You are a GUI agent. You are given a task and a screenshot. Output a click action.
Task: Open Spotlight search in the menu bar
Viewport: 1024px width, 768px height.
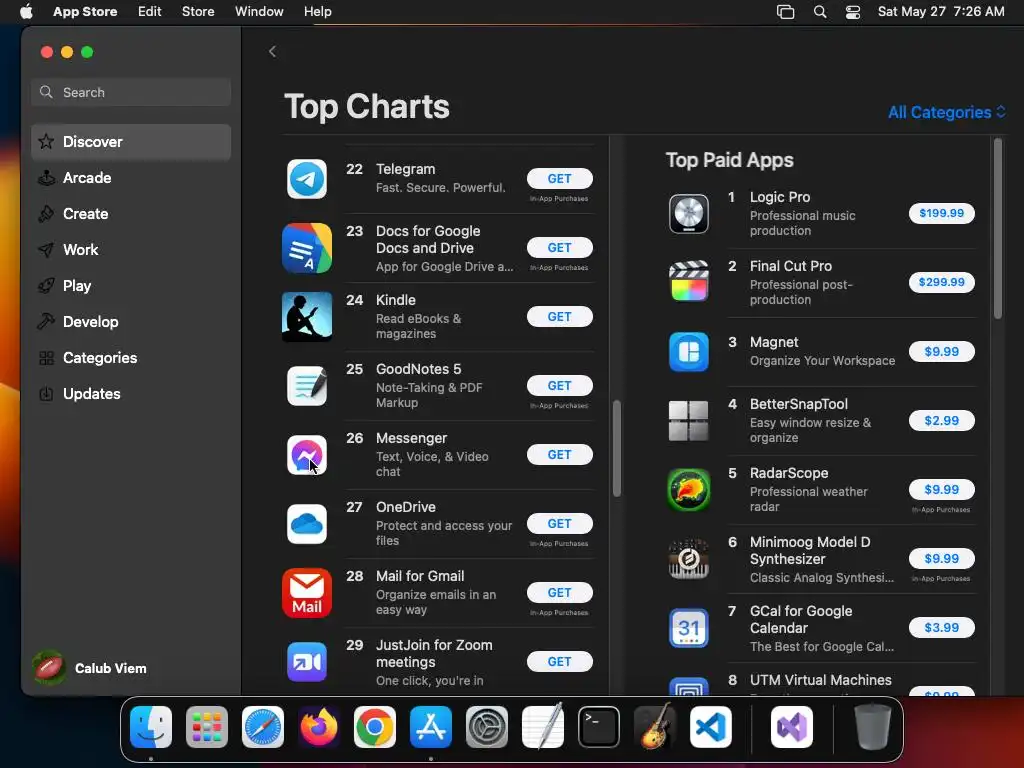point(820,12)
